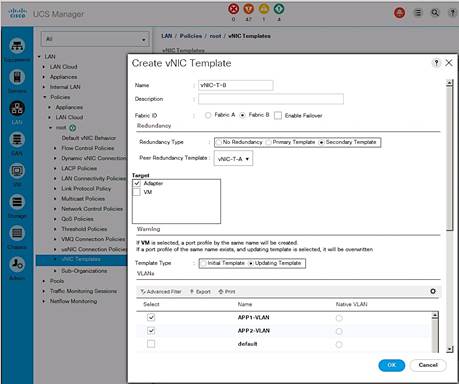The height and width of the screenshot is (384, 459).
Task: Open the Storage sidebar icon
Action: (x=17, y=202)
